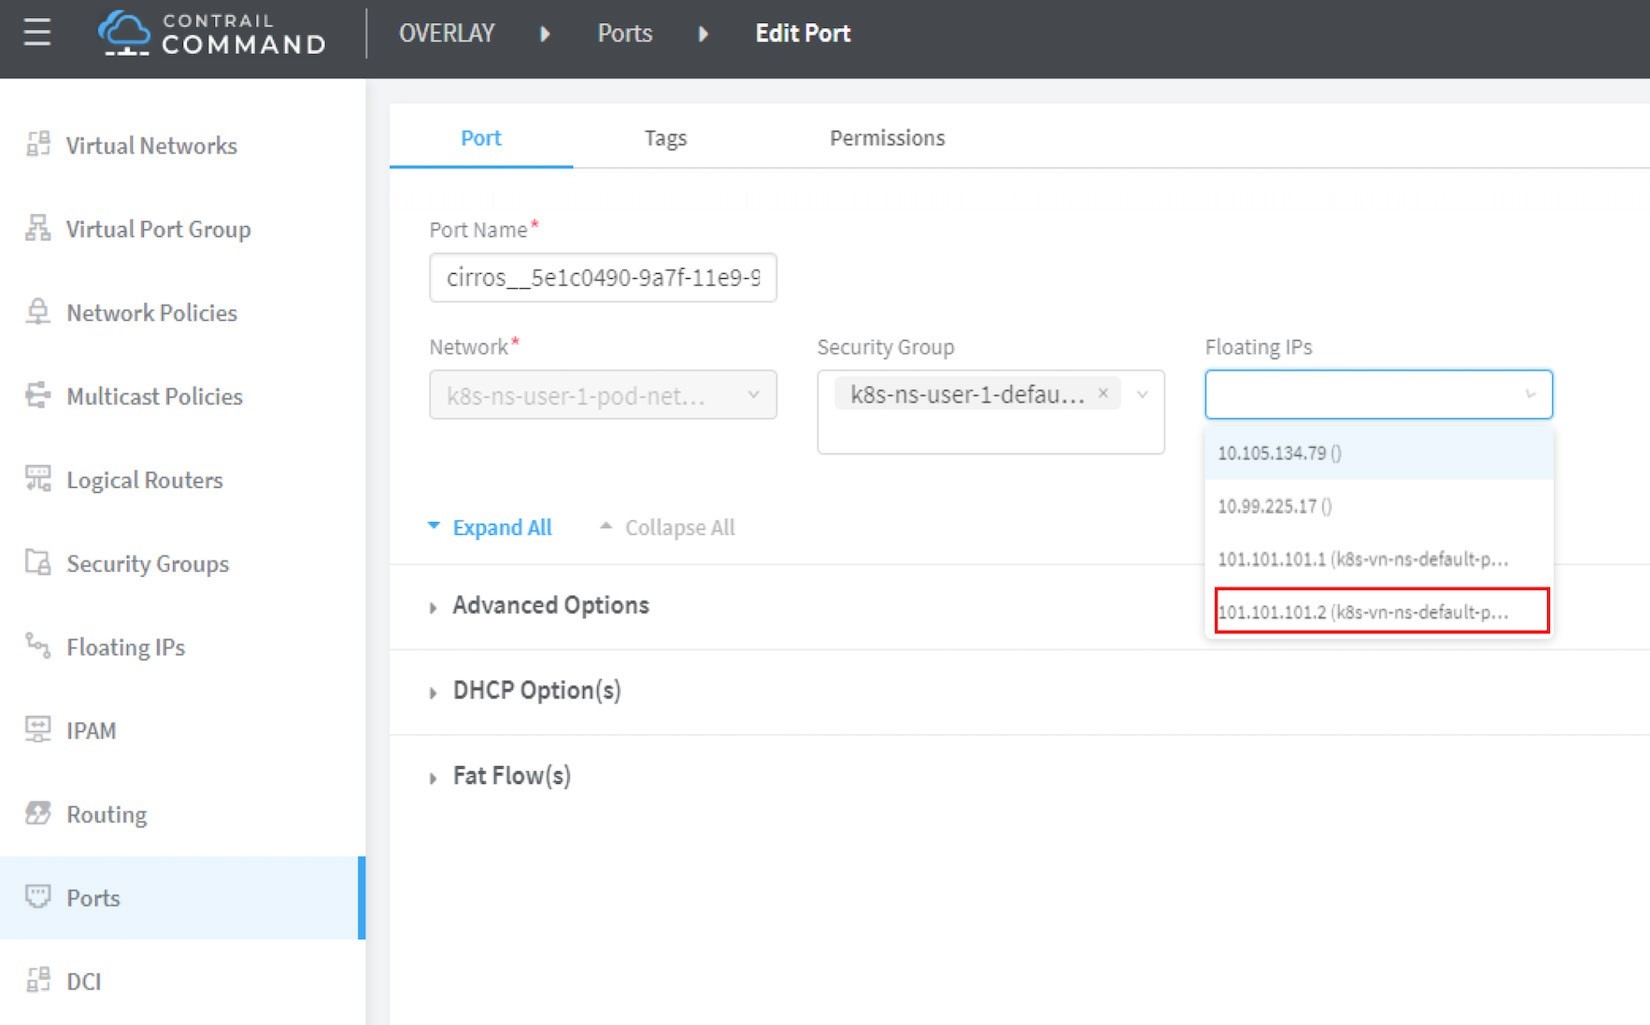
Task: Click the Security Groups sidebar icon
Action: point(38,563)
